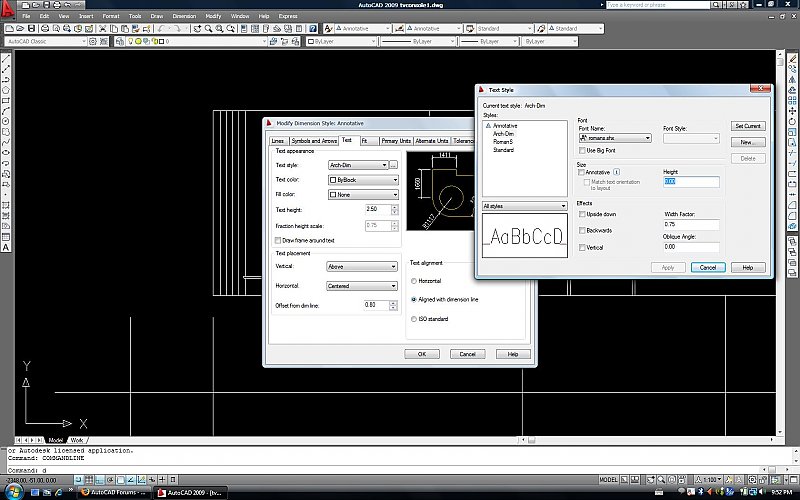Open the Dimension menu

click(184, 16)
